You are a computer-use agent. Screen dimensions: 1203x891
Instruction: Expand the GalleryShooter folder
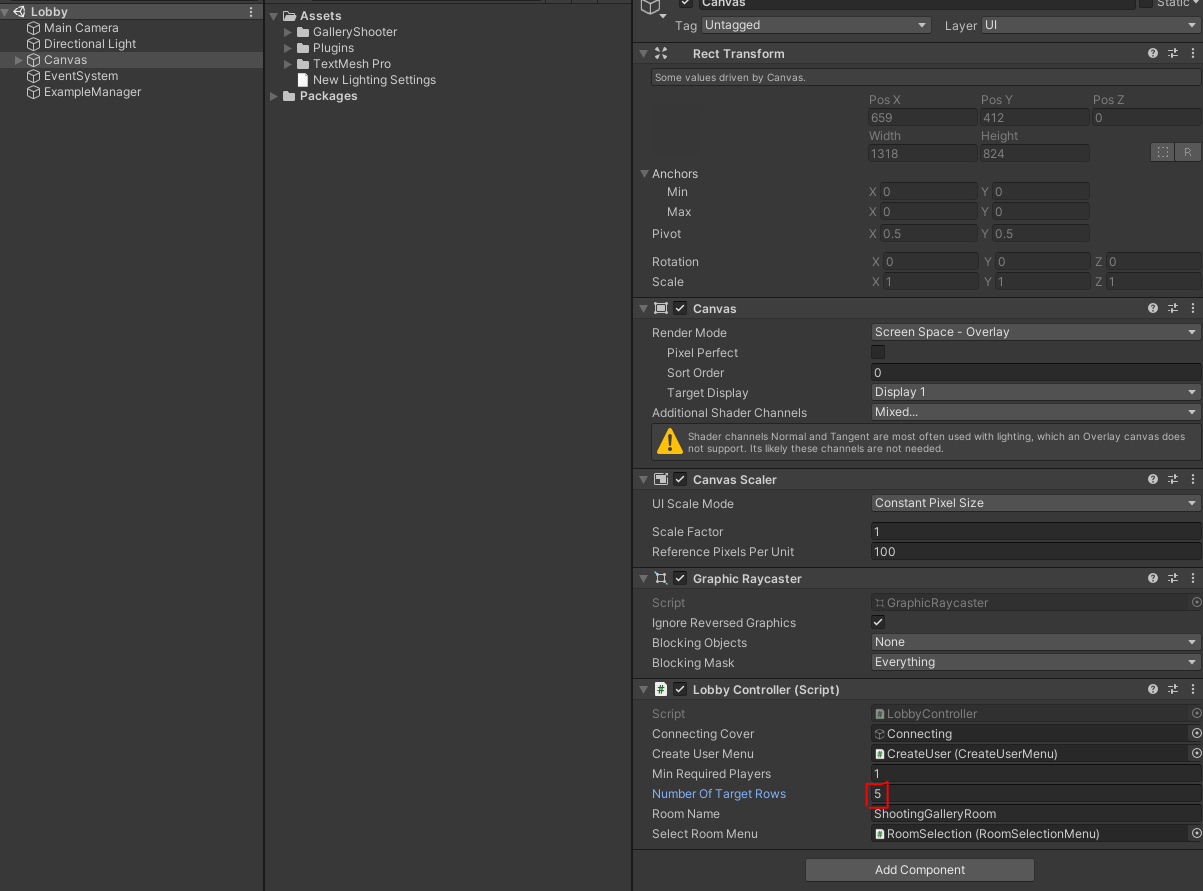pyautogui.click(x=289, y=32)
